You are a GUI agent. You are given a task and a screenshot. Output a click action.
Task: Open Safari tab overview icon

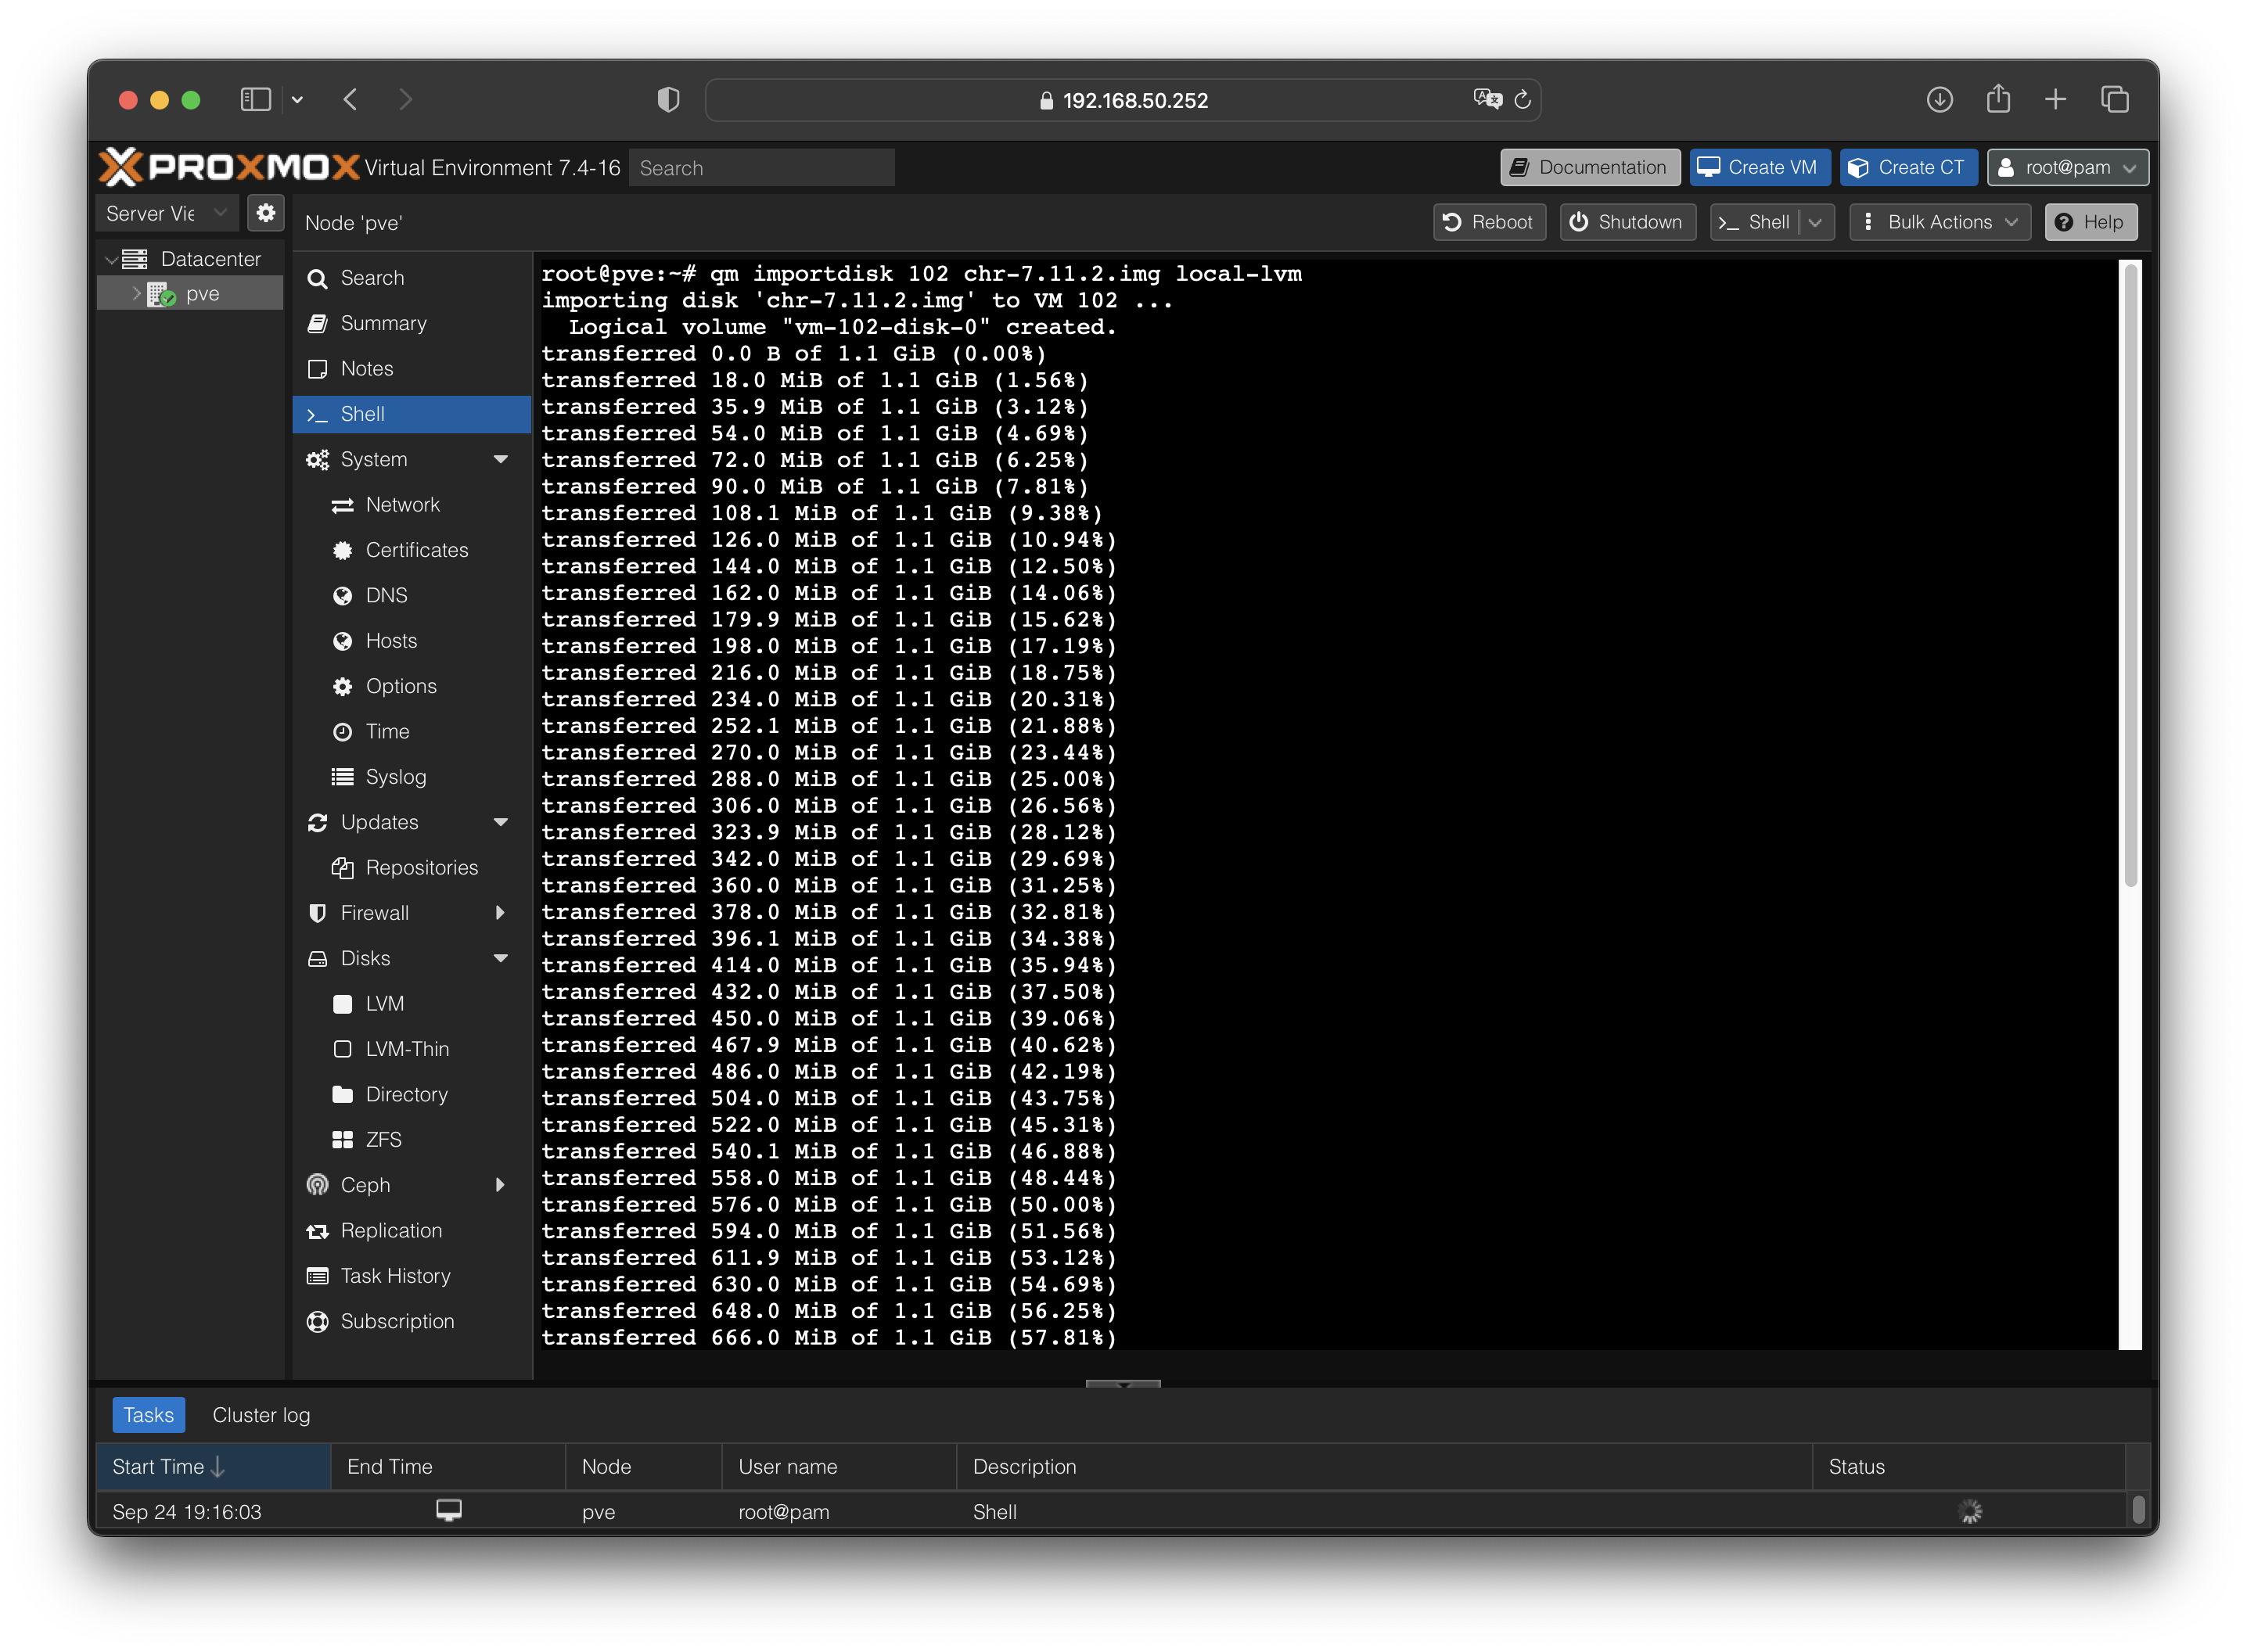(x=2114, y=100)
